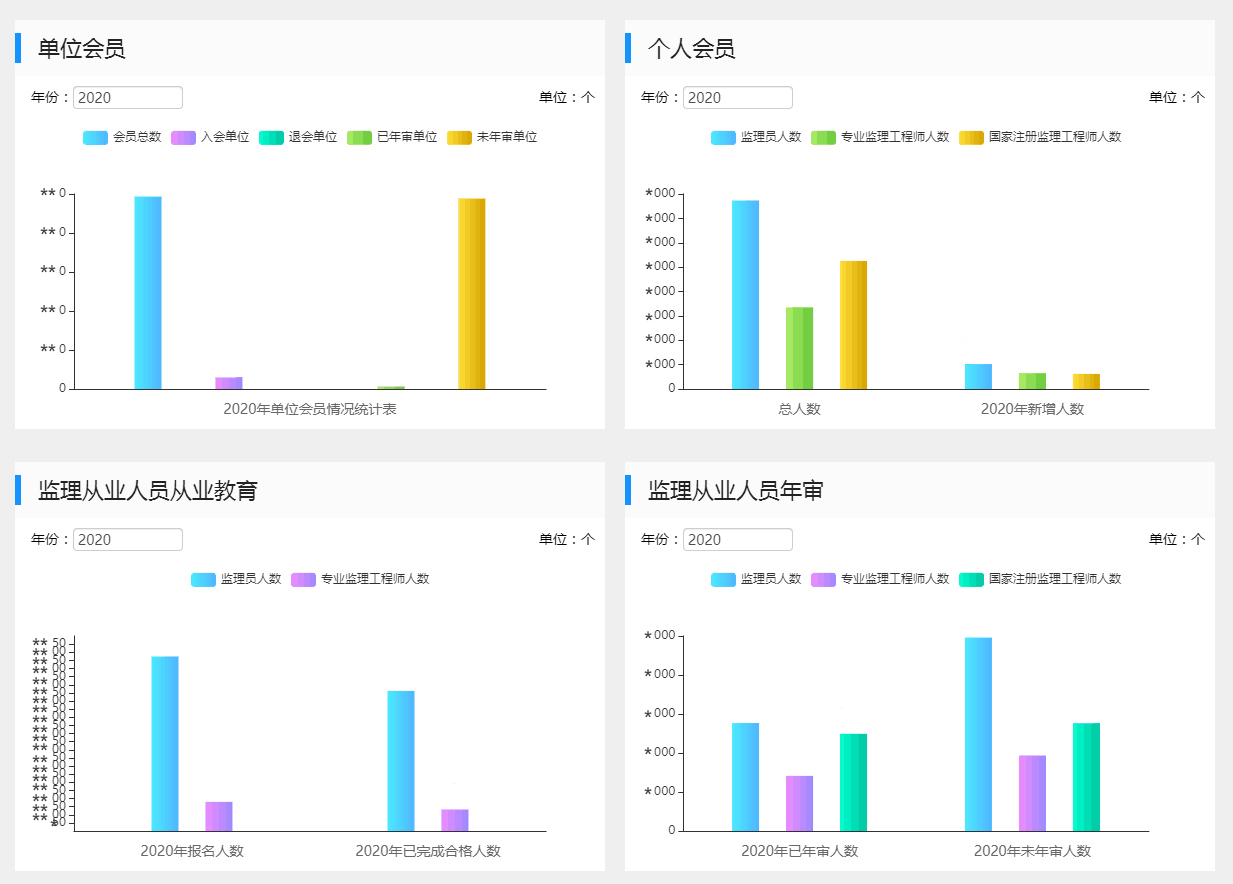
Task: Toggle 监理员人数 legend in 个人会员 chart
Action: pyautogui.click(x=756, y=137)
